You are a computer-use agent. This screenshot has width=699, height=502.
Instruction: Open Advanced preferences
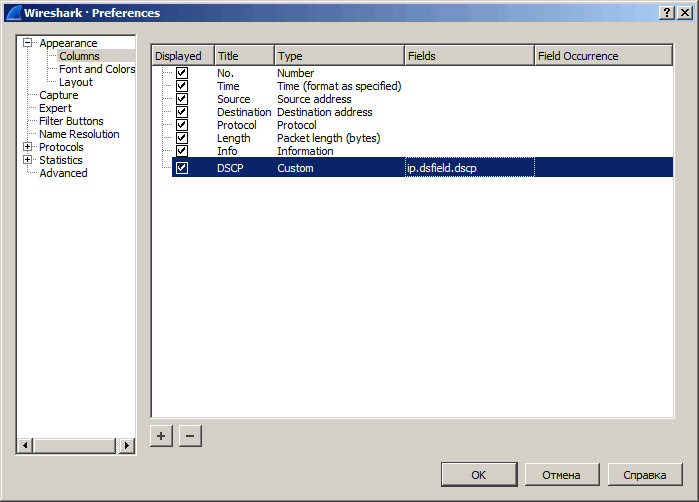pos(63,173)
